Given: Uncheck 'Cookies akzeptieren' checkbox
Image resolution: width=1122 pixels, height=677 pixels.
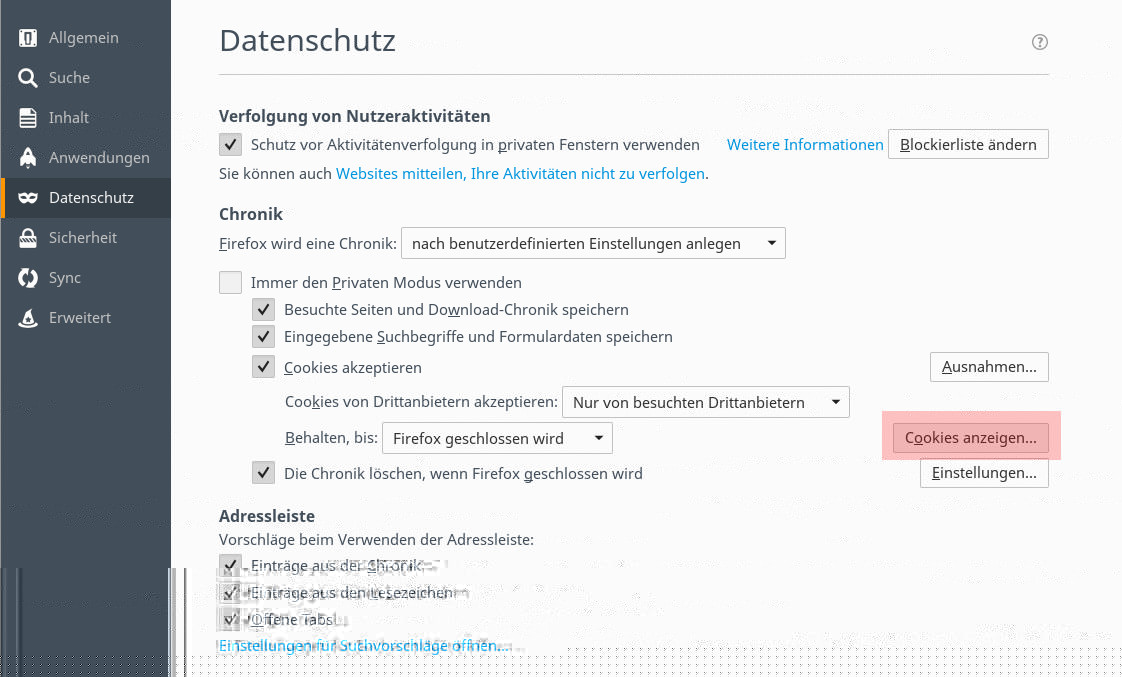Looking at the screenshot, I should 264,367.
